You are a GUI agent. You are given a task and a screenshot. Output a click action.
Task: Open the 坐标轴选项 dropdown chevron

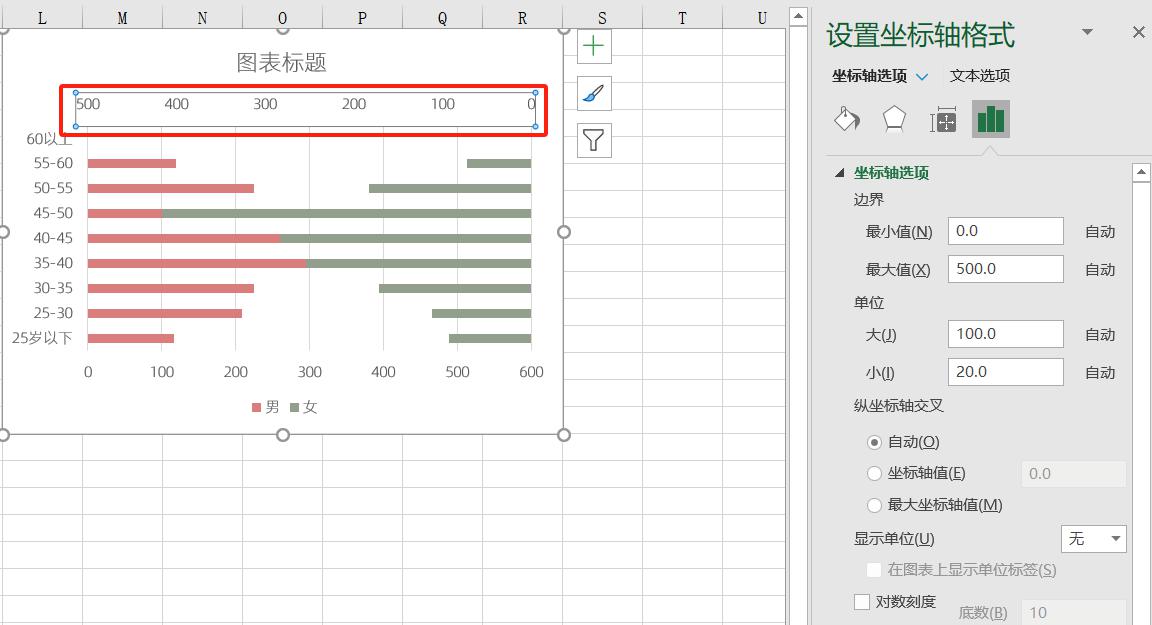[922, 76]
